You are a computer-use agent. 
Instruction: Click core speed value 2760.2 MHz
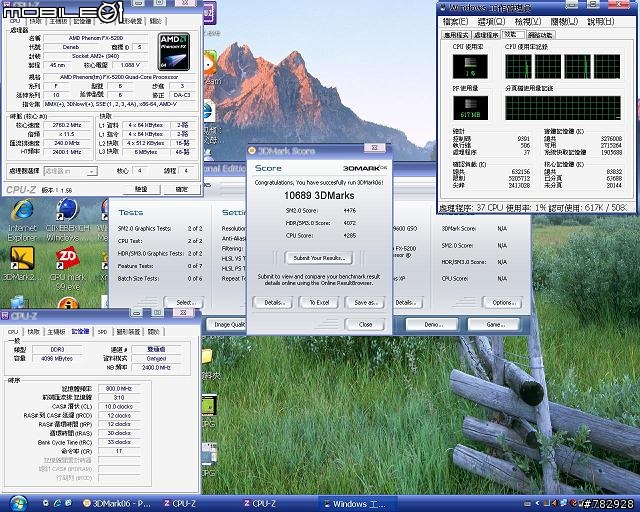pyautogui.click(x=68, y=125)
